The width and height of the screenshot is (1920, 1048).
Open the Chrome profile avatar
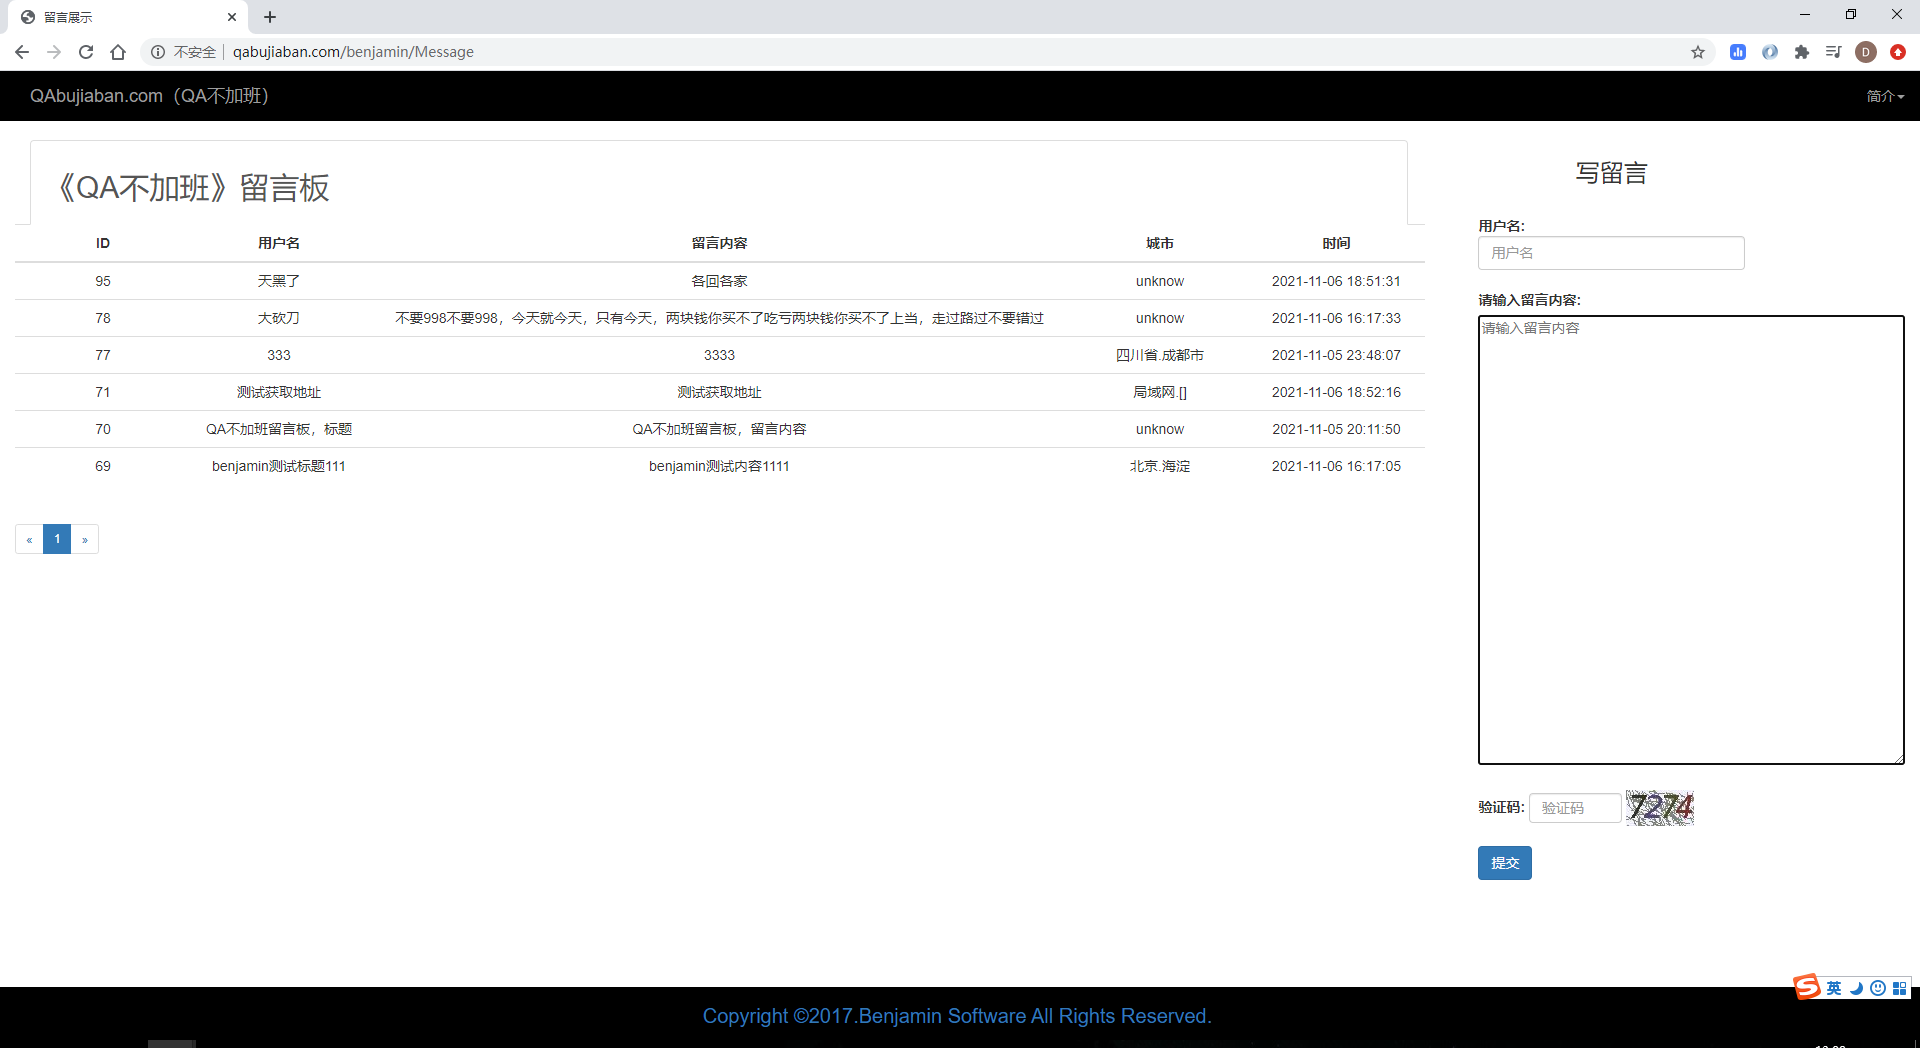click(x=1866, y=52)
